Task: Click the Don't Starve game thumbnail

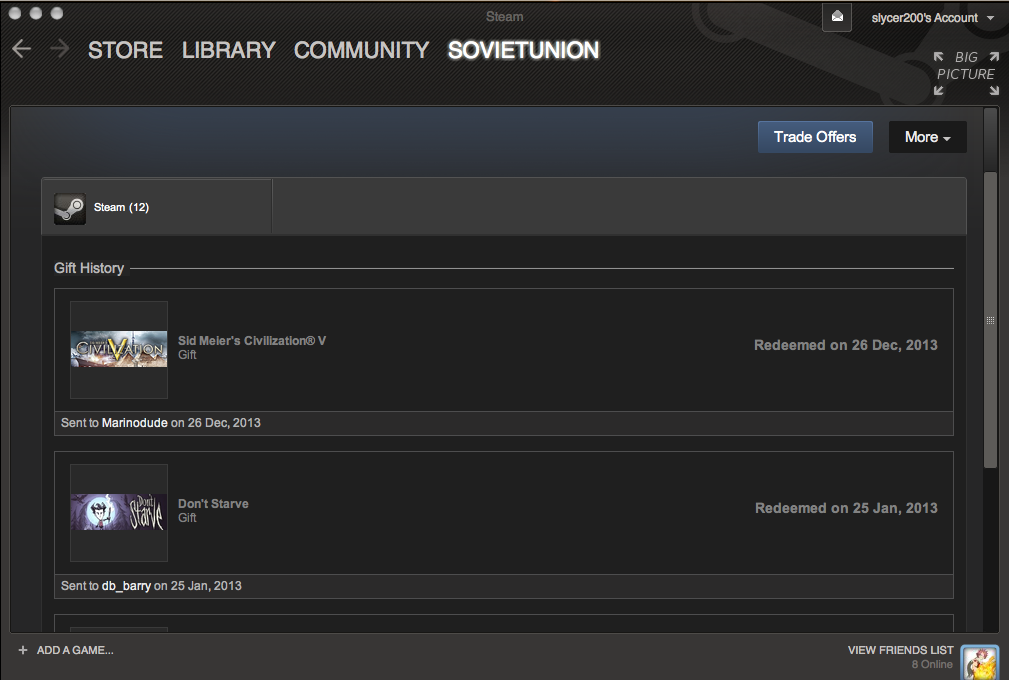Action: 119,512
